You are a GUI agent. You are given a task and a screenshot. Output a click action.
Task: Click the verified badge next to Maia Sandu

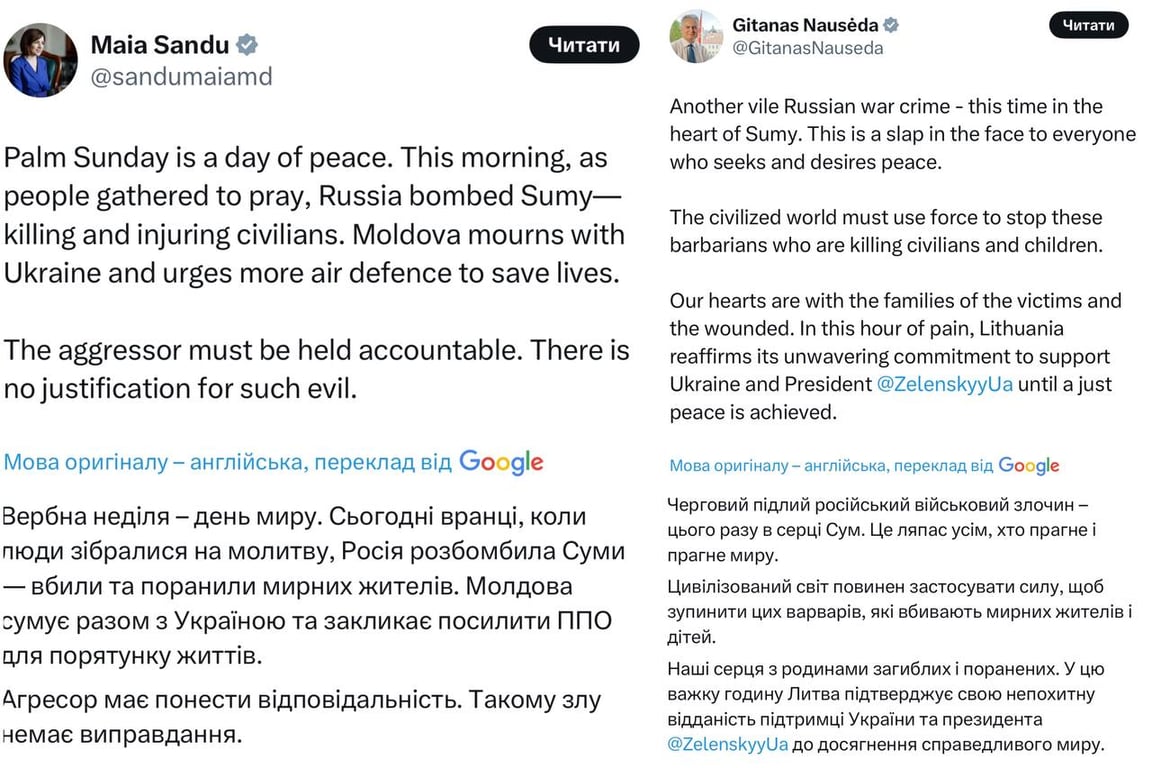click(247, 45)
